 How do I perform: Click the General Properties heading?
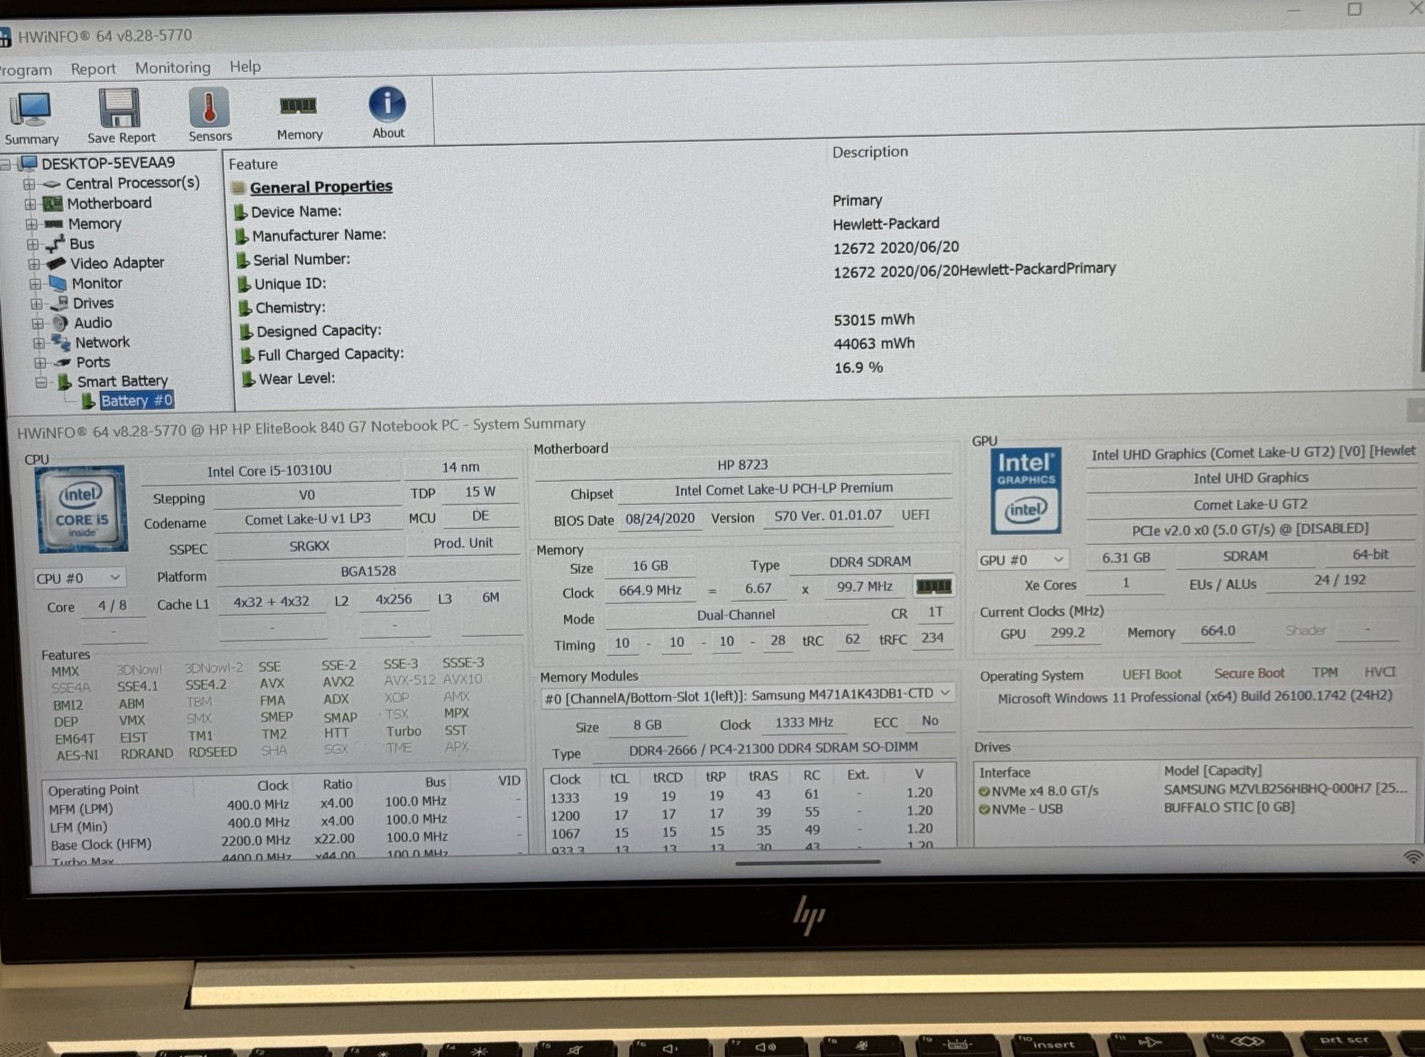click(x=321, y=187)
